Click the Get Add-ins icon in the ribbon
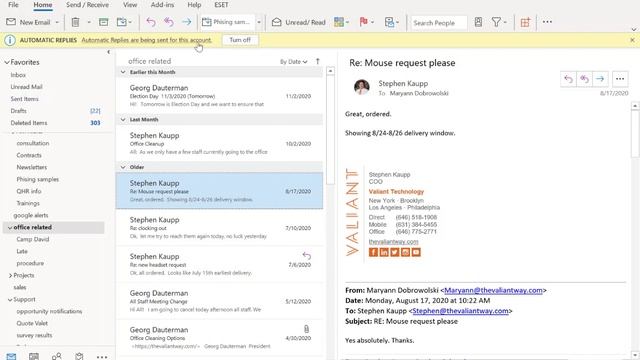Viewport: 640px width, 360px height. tap(525, 22)
